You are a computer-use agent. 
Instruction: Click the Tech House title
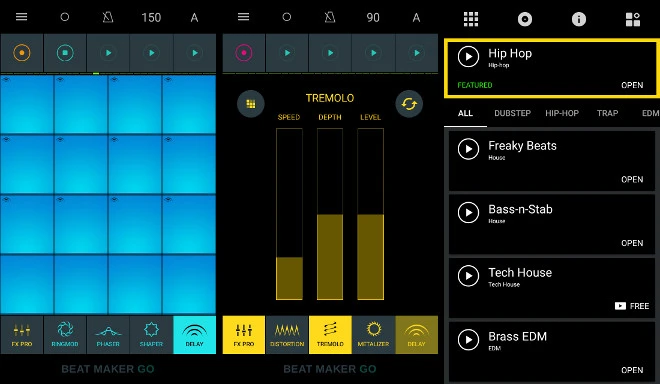click(520, 272)
